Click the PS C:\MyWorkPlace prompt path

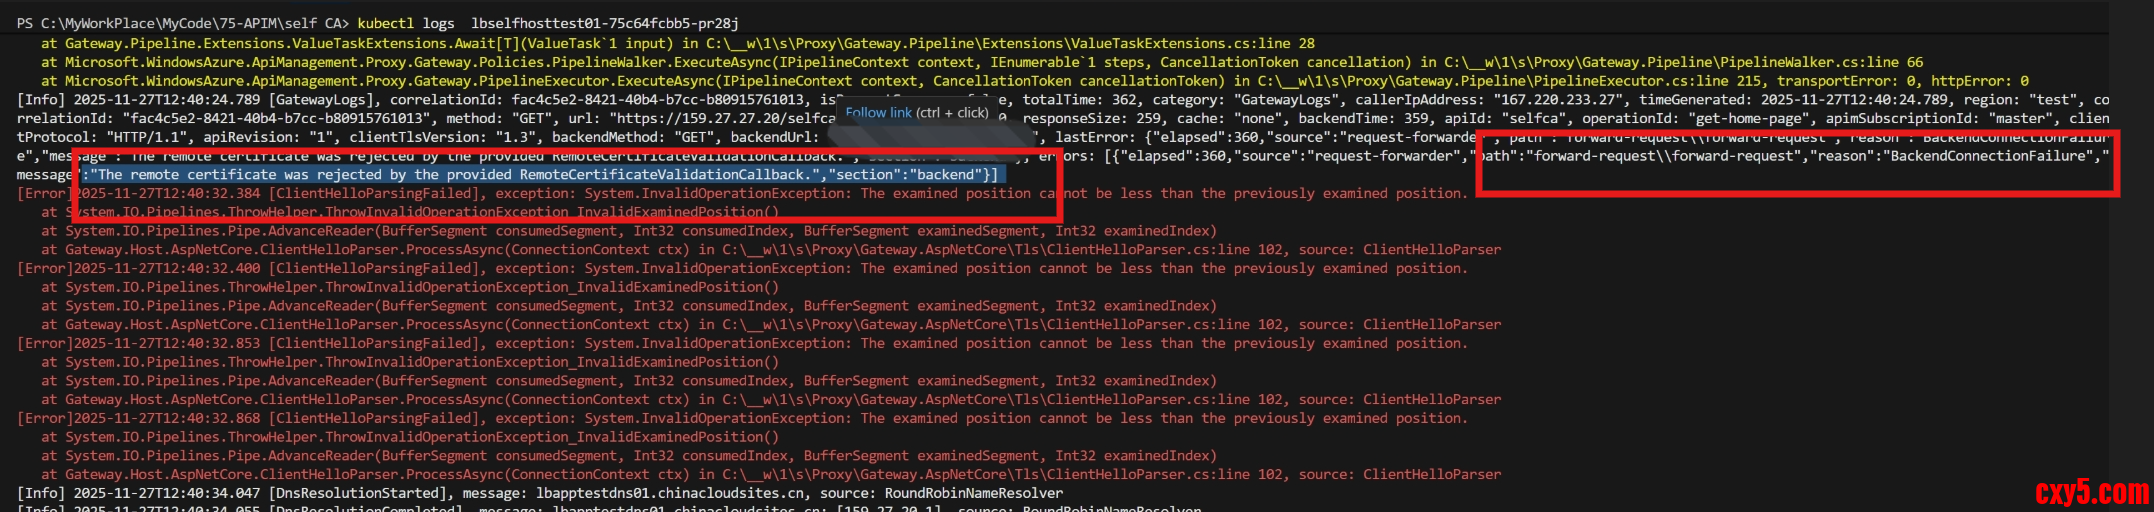[183, 23]
